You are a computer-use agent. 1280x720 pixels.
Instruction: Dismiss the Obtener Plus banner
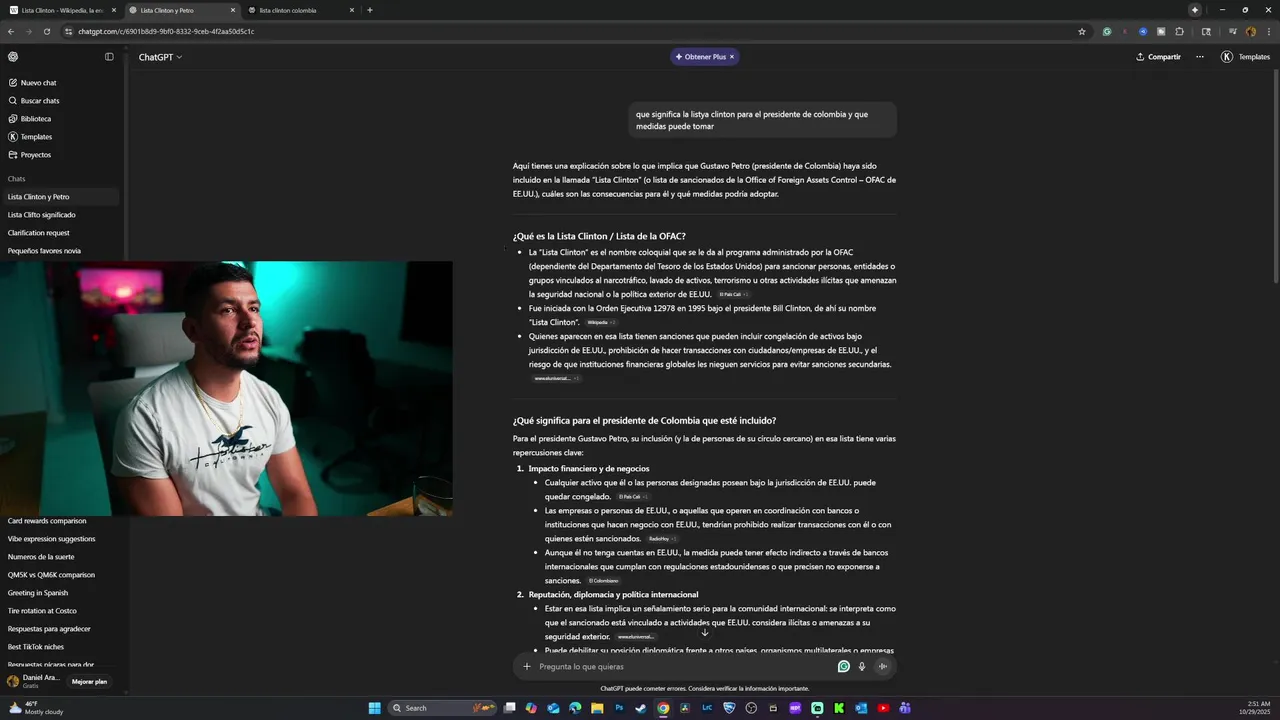click(732, 57)
